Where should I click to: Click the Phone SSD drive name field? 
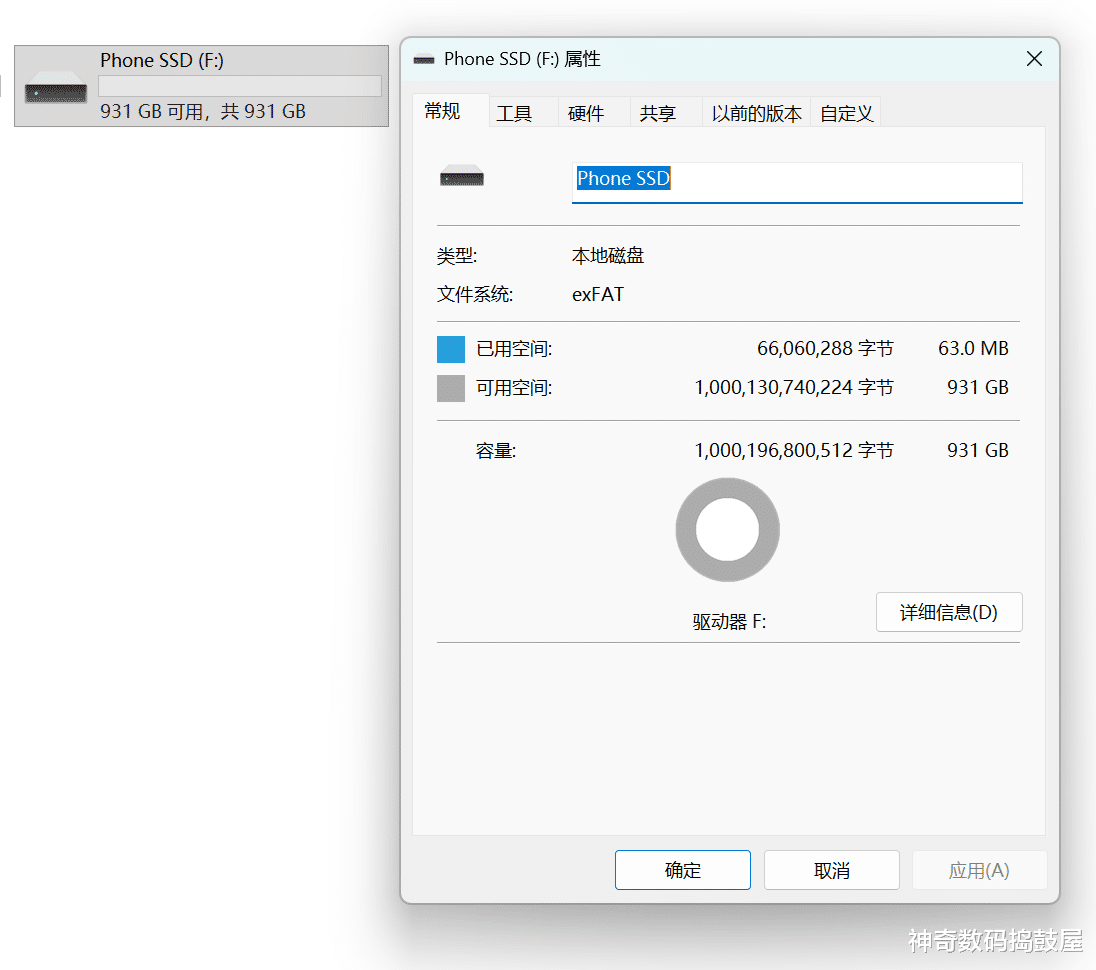pyautogui.click(x=797, y=182)
